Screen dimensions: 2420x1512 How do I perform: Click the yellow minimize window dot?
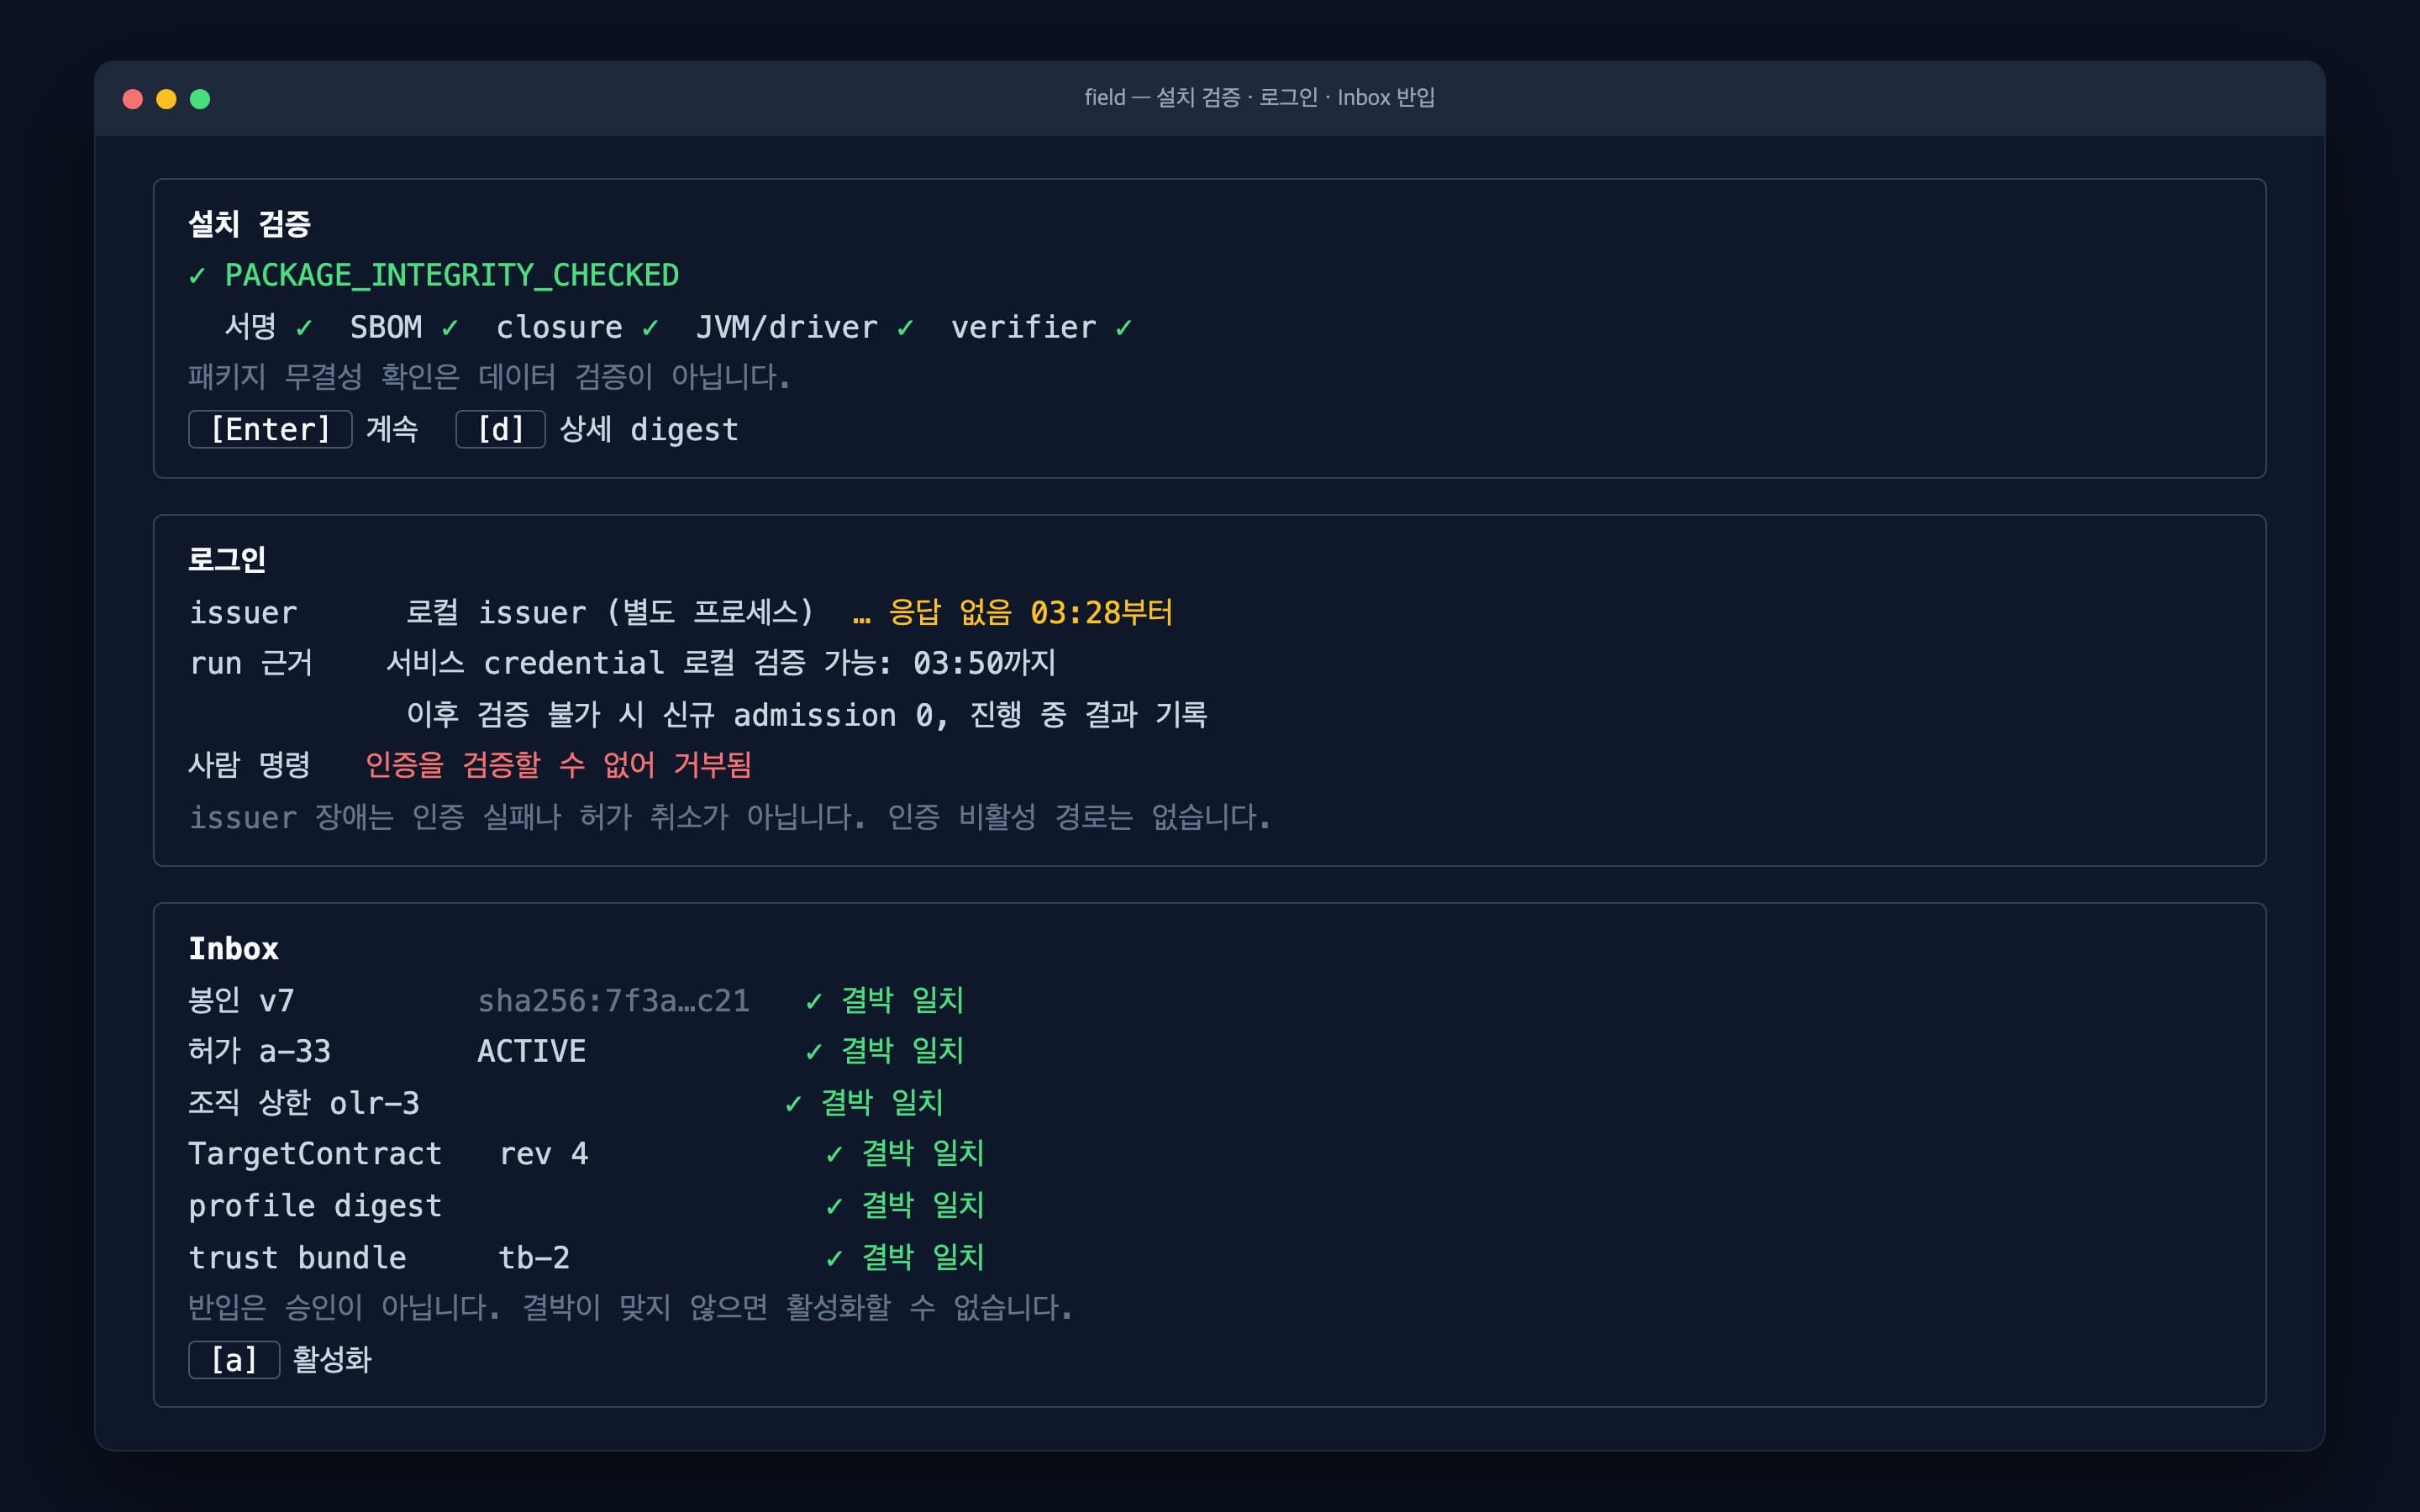coord(166,98)
